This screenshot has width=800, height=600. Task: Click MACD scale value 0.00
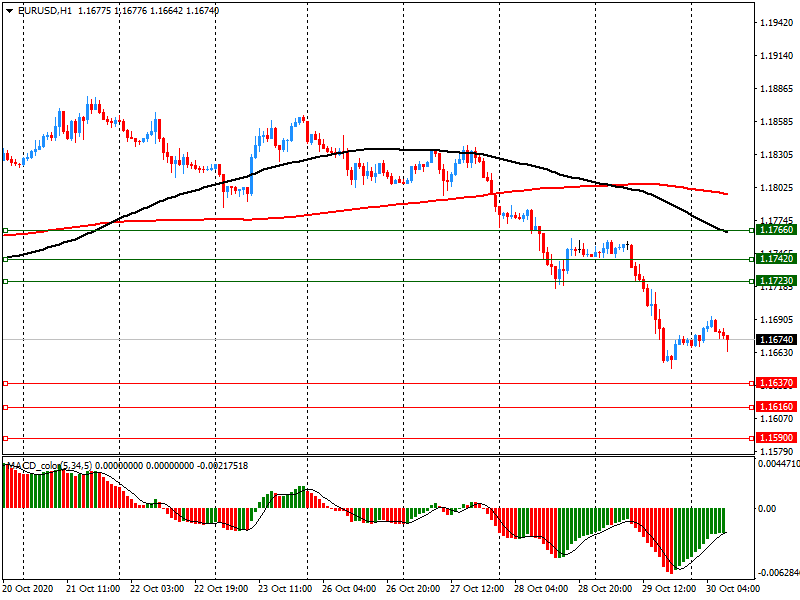[x=767, y=509]
